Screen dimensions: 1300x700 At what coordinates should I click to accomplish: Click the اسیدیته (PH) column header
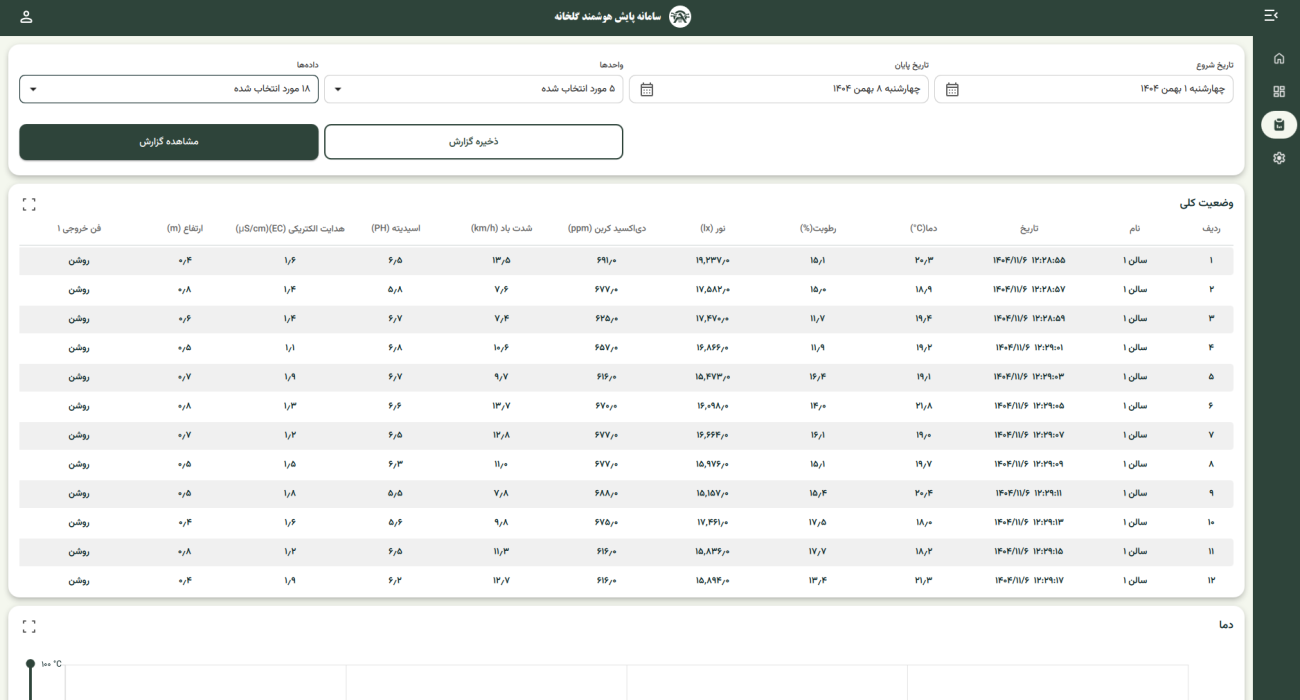[395, 229]
